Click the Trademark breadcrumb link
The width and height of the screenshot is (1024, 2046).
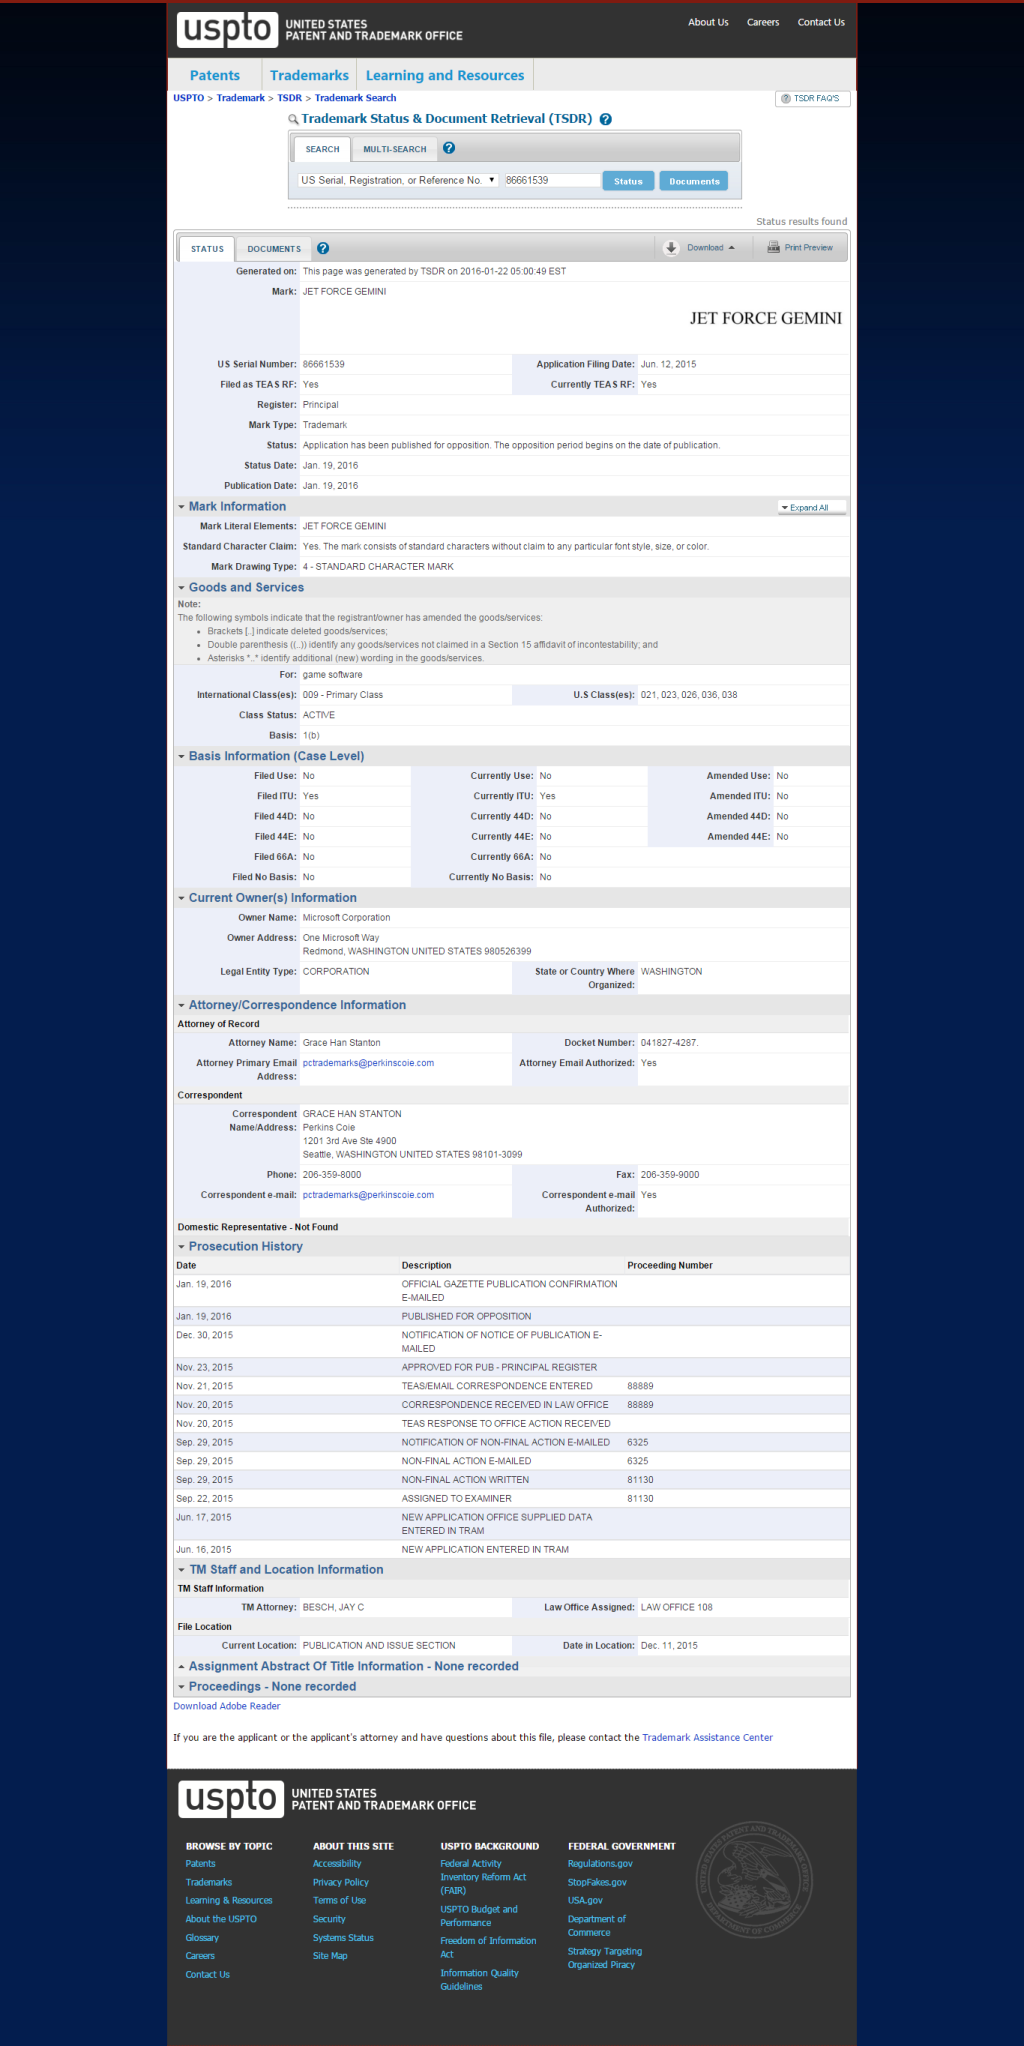(x=241, y=98)
